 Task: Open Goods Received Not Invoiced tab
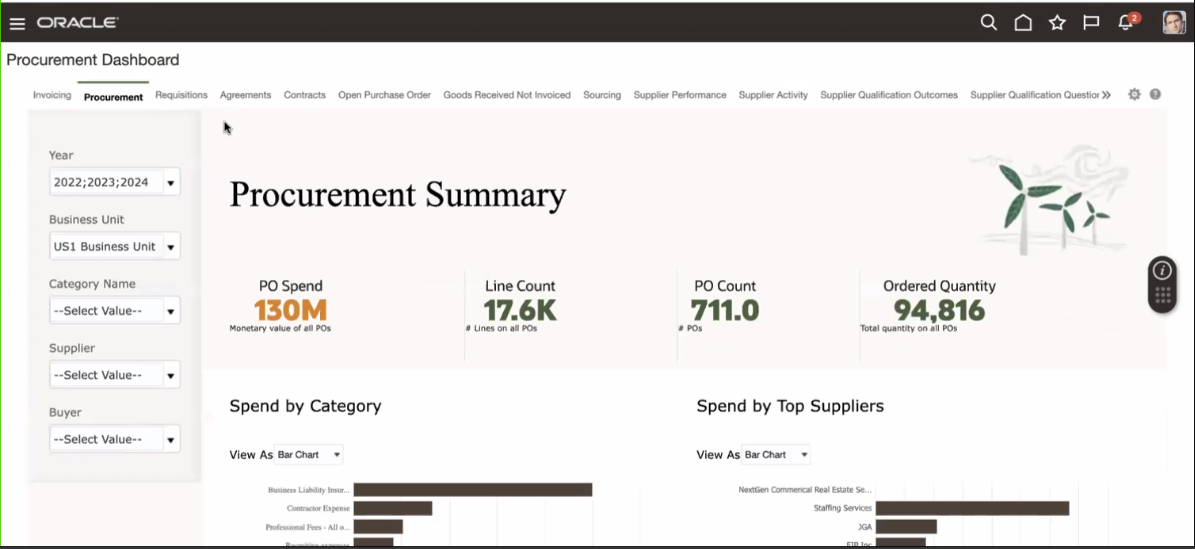pyautogui.click(x=507, y=95)
